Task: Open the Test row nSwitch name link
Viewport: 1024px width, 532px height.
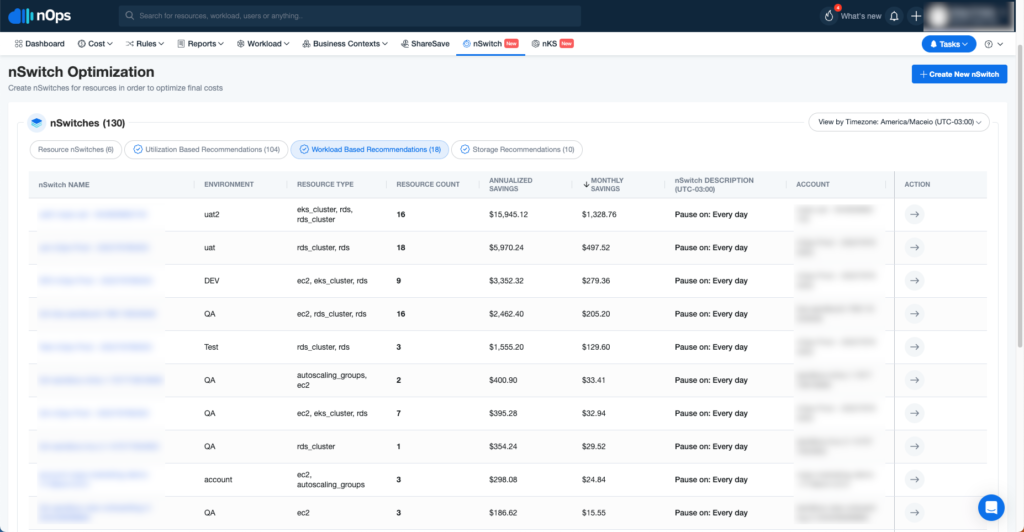Action: pyautogui.click(x=95, y=347)
